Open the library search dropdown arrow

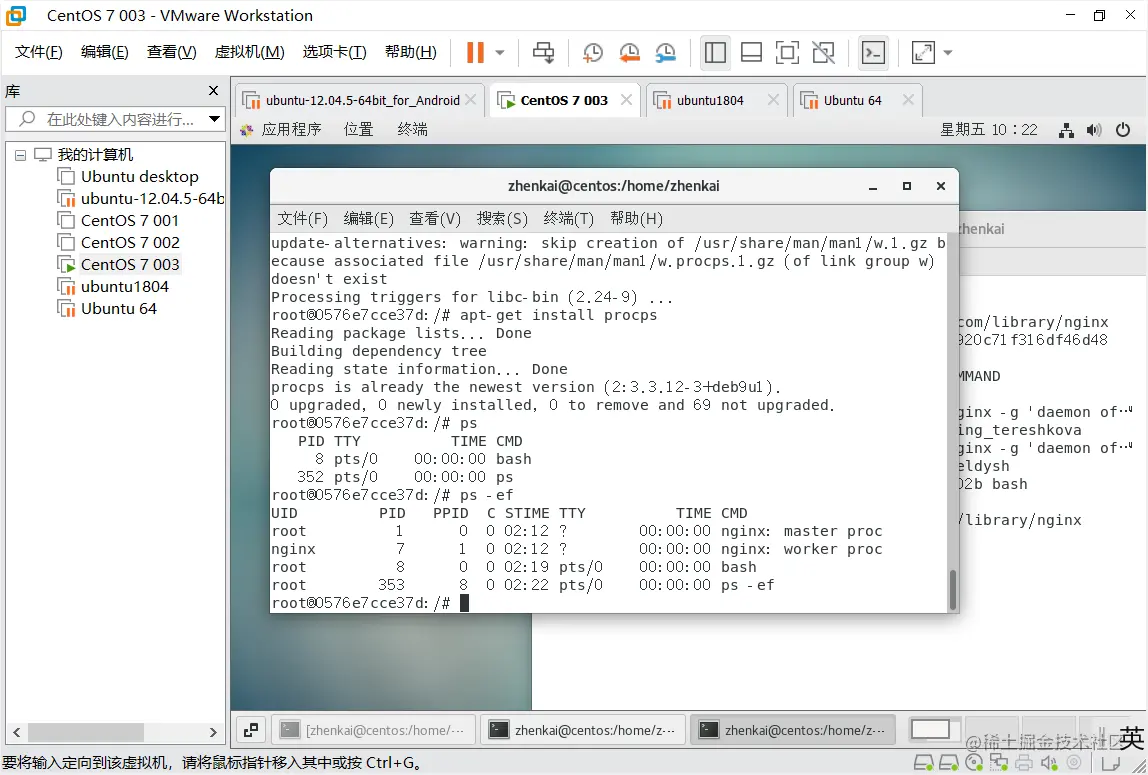point(215,119)
